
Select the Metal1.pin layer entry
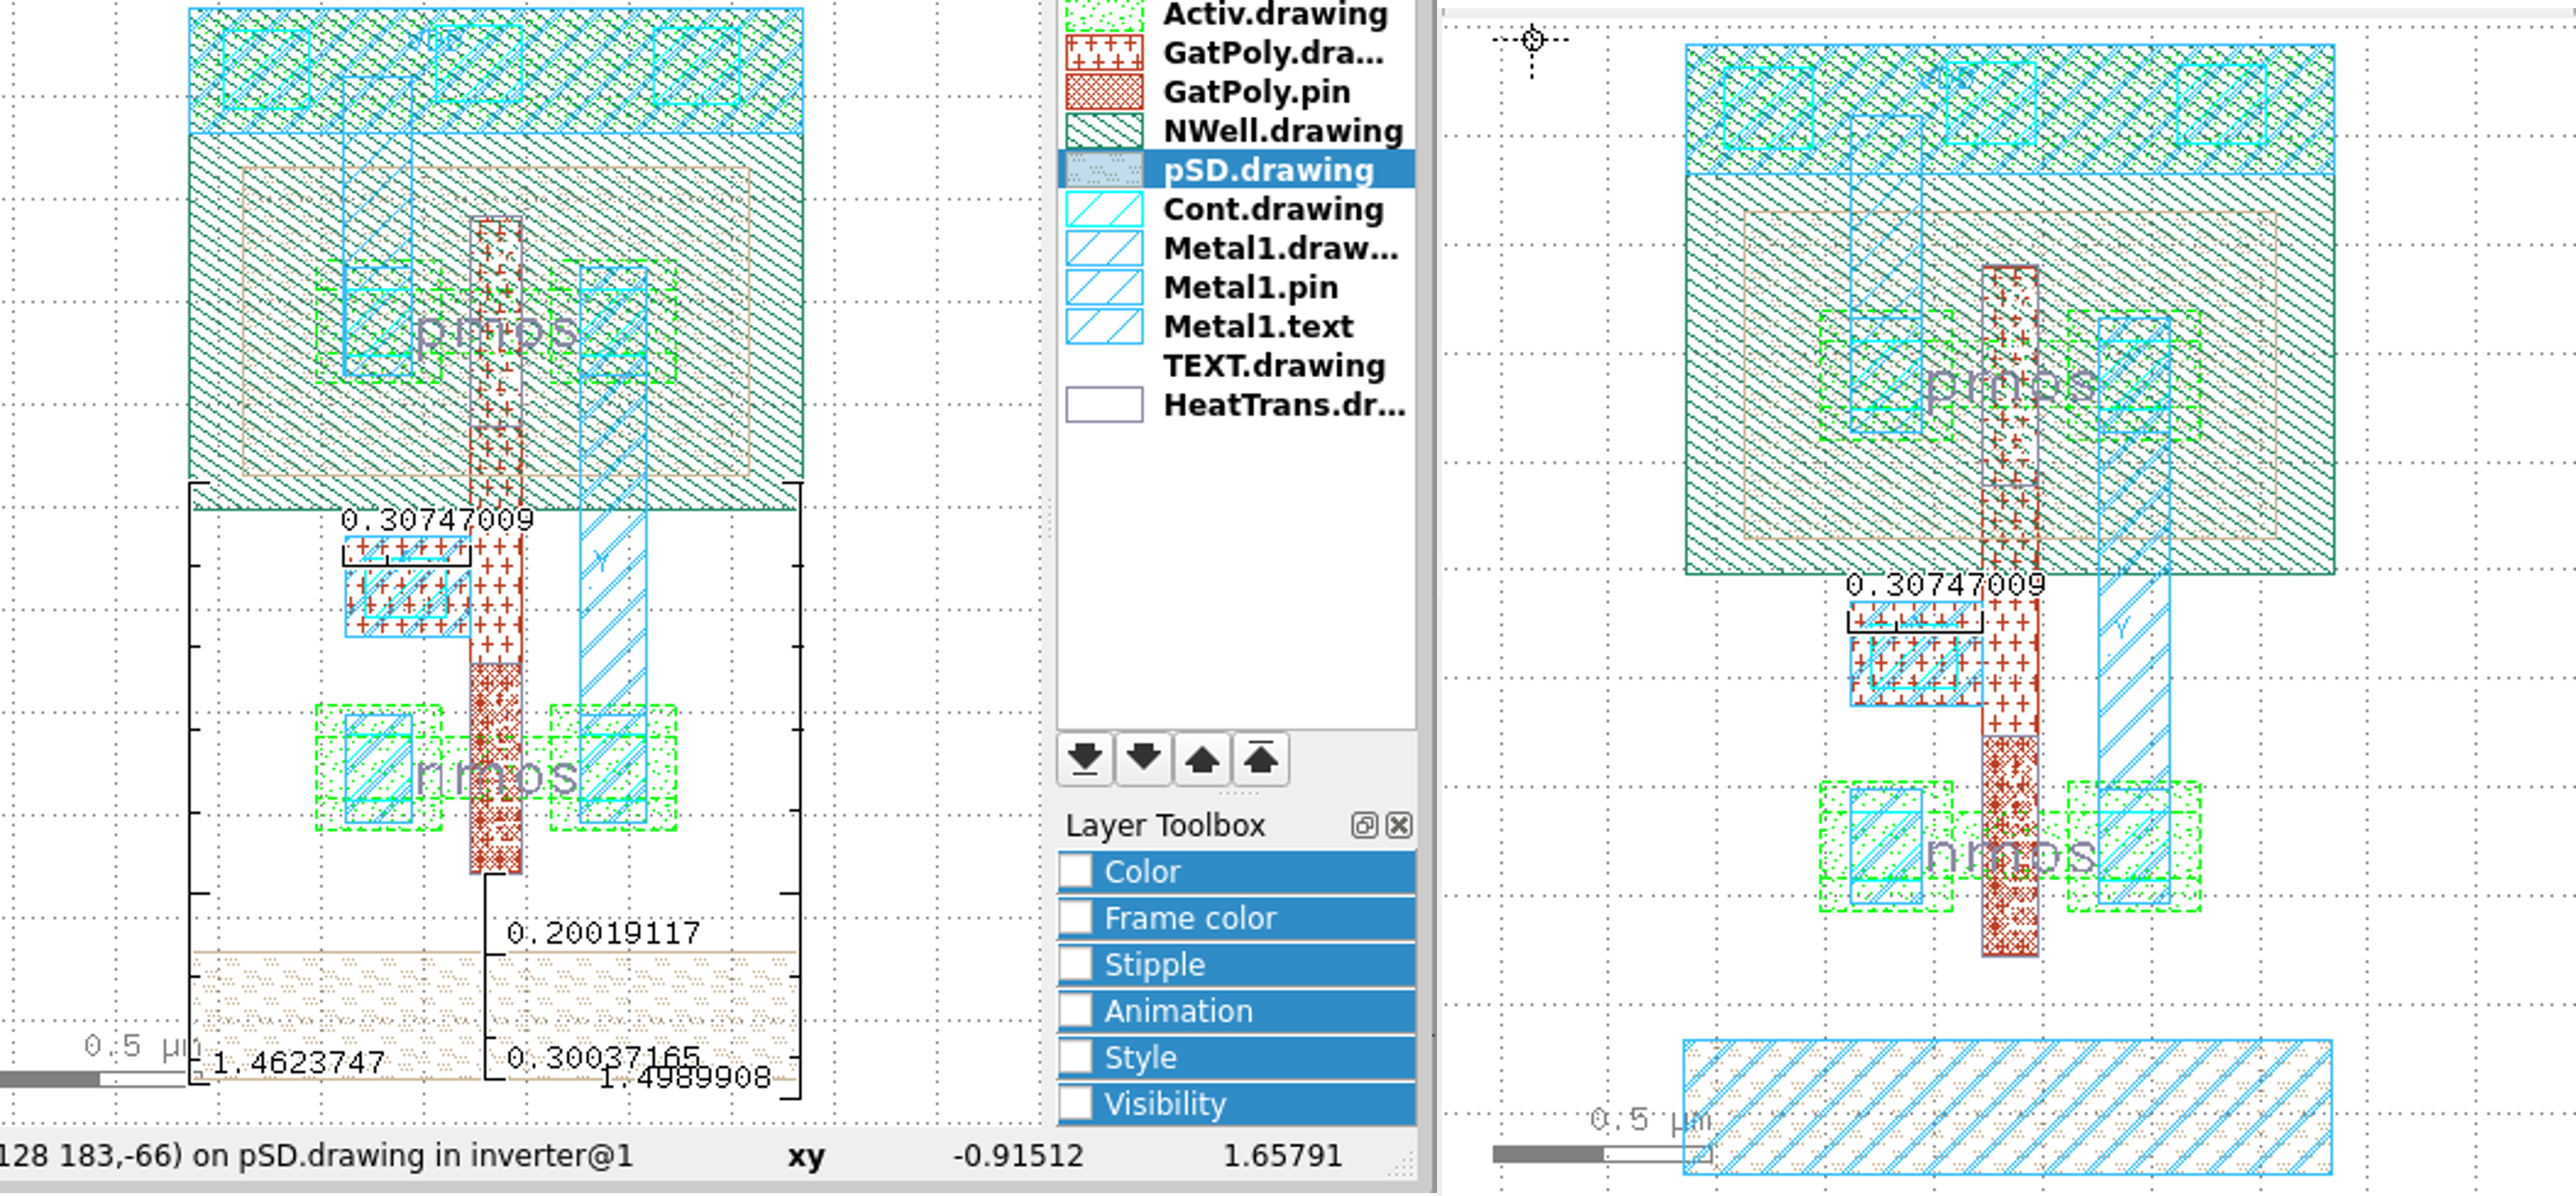coord(1250,288)
